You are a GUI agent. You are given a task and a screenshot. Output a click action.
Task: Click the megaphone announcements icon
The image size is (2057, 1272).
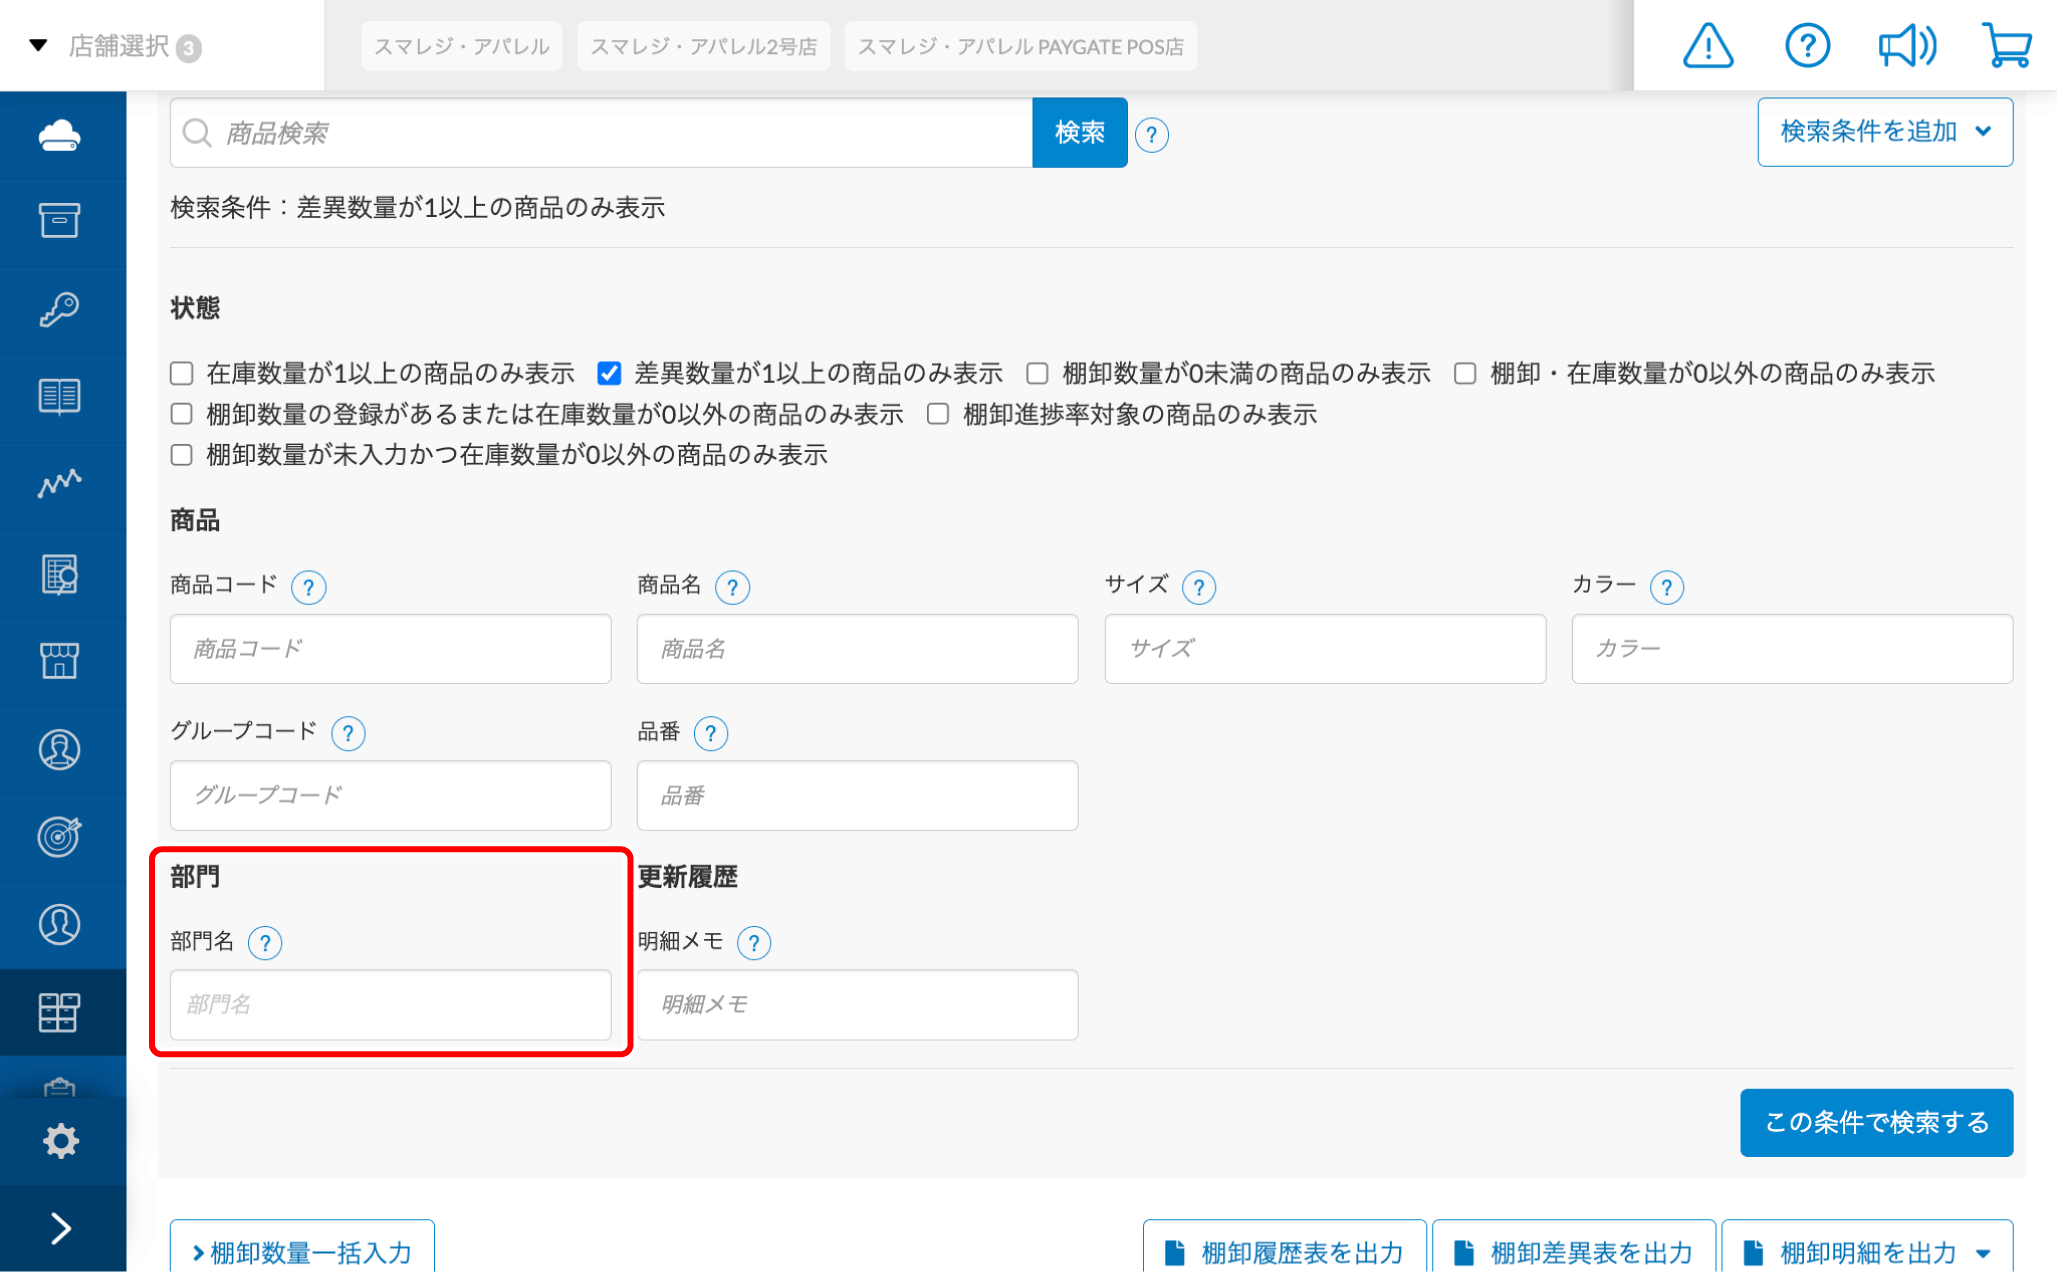pyautogui.click(x=1906, y=46)
